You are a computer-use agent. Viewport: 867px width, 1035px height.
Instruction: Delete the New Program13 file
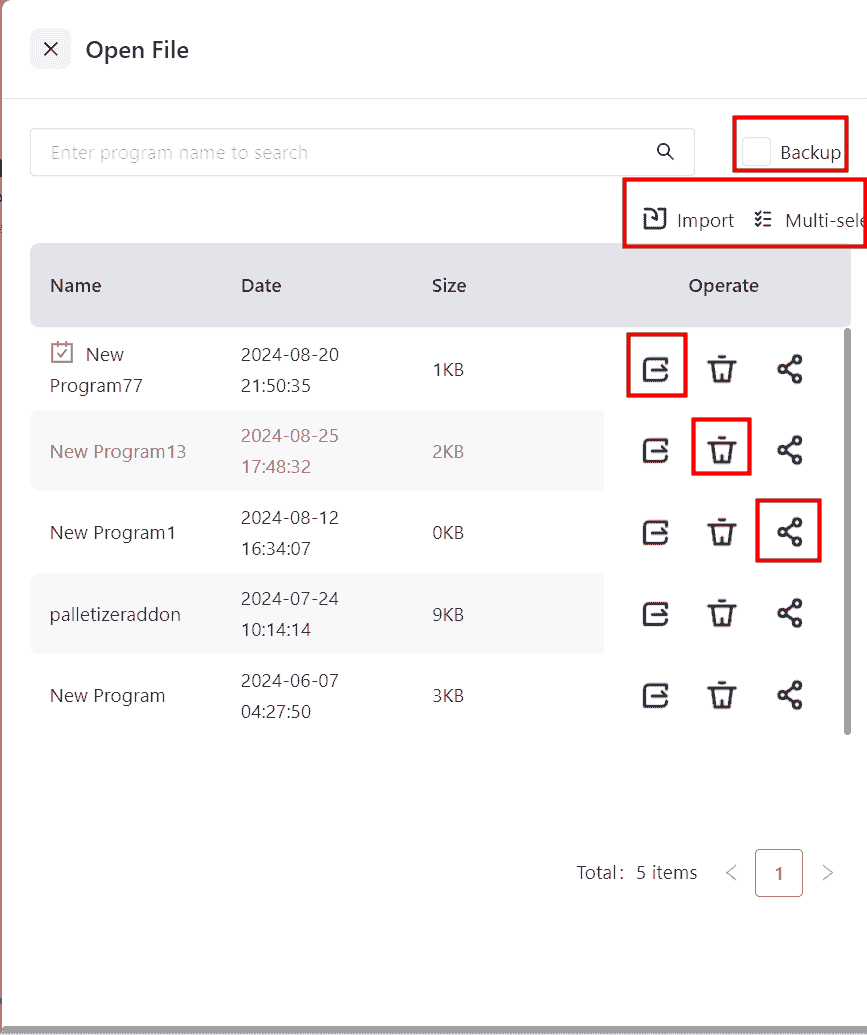pyautogui.click(x=721, y=451)
